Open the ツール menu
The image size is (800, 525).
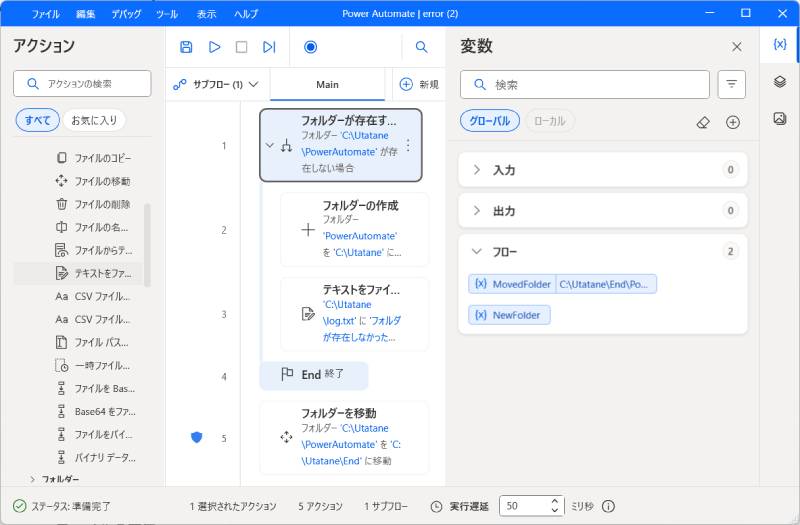(x=167, y=14)
